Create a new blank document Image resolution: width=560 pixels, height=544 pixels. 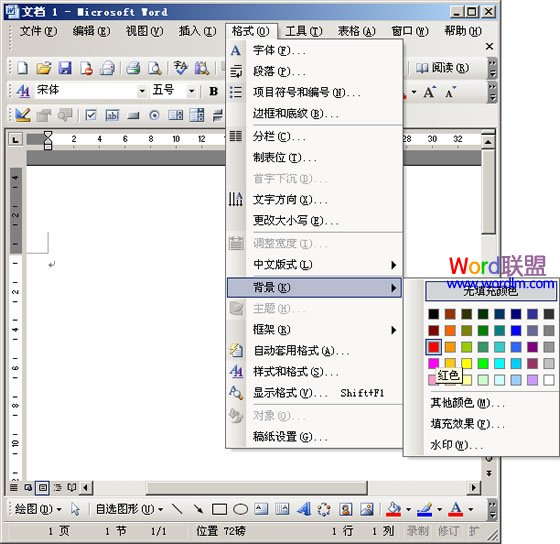pyautogui.click(x=22, y=68)
